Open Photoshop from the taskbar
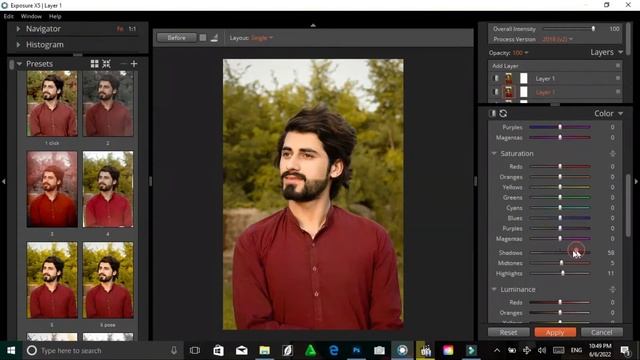This screenshot has width=640, height=360. [356, 350]
